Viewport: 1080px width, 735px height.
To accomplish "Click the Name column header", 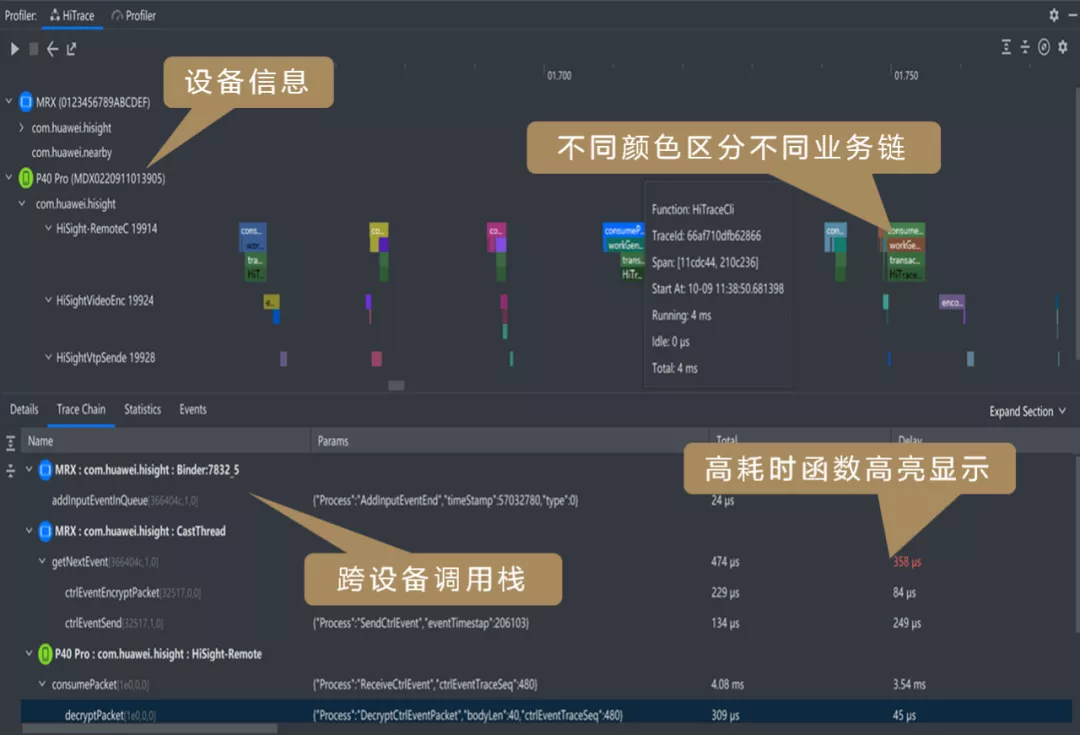I will [x=166, y=441].
